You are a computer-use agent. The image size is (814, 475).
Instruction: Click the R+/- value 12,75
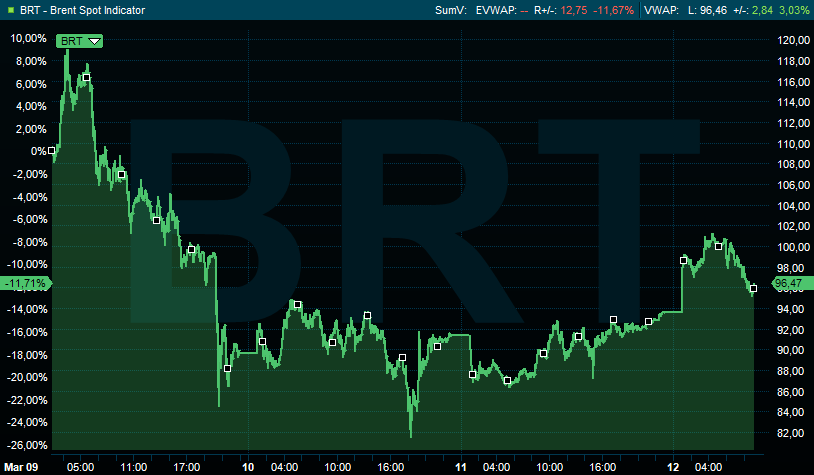coord(574,10)
